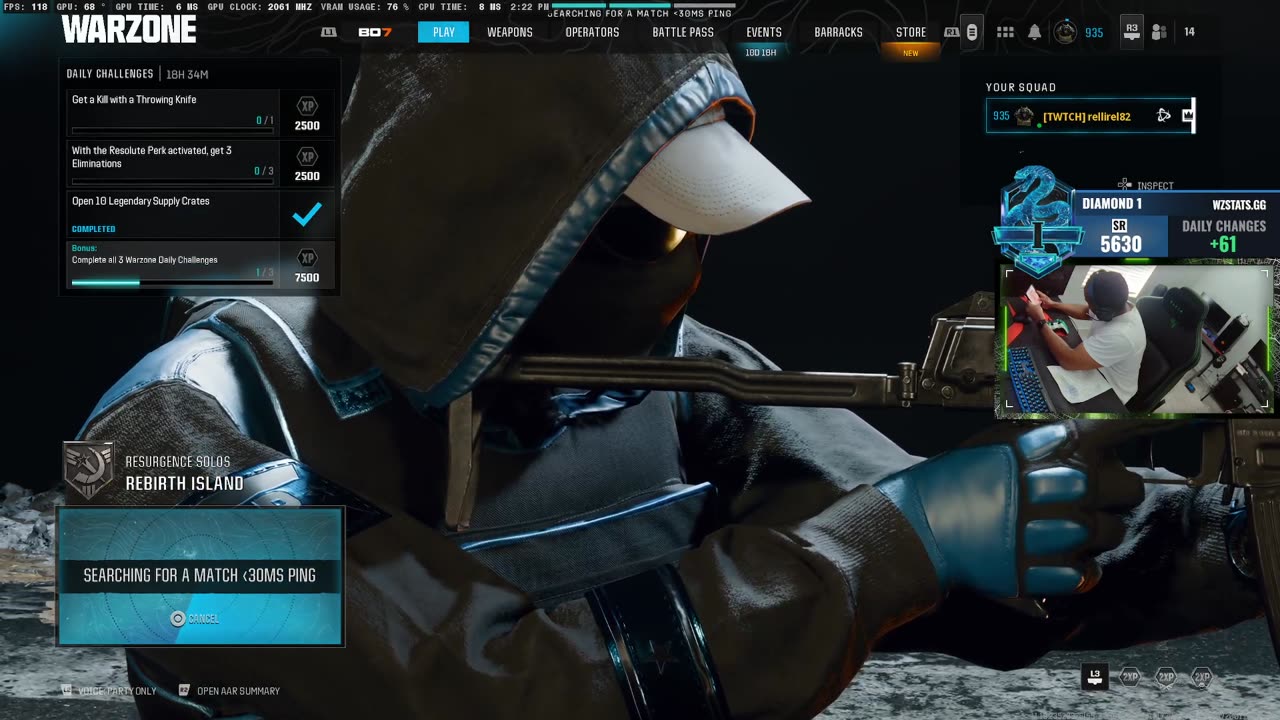1280x720 pixels.
Task: Click the searching for a match panel
Action: coord(200,576)
